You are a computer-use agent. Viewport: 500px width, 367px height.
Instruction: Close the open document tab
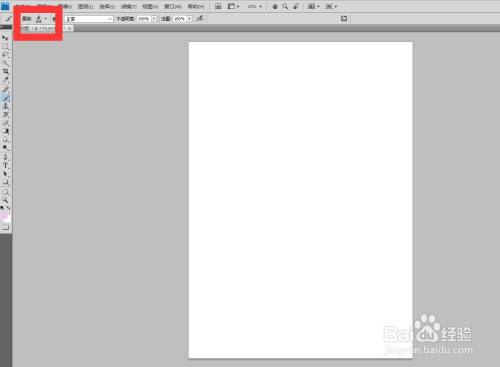pyautogui.click(x=70, y=29)
